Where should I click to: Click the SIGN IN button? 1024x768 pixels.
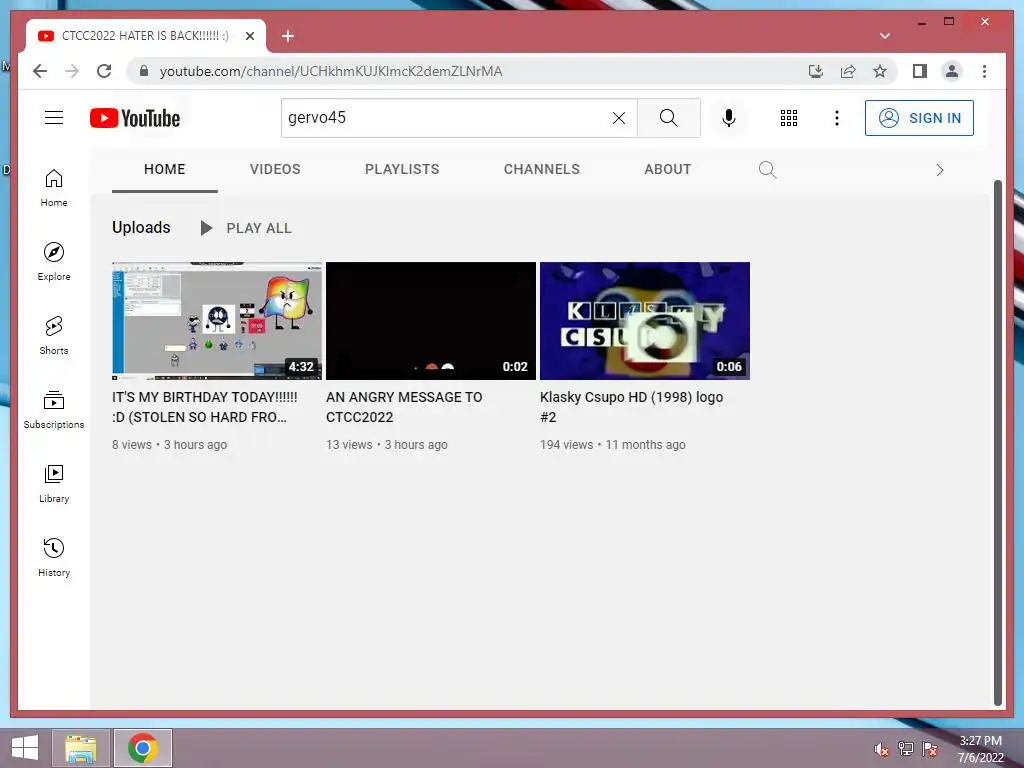pyautogui.click(x=919, y=118)
